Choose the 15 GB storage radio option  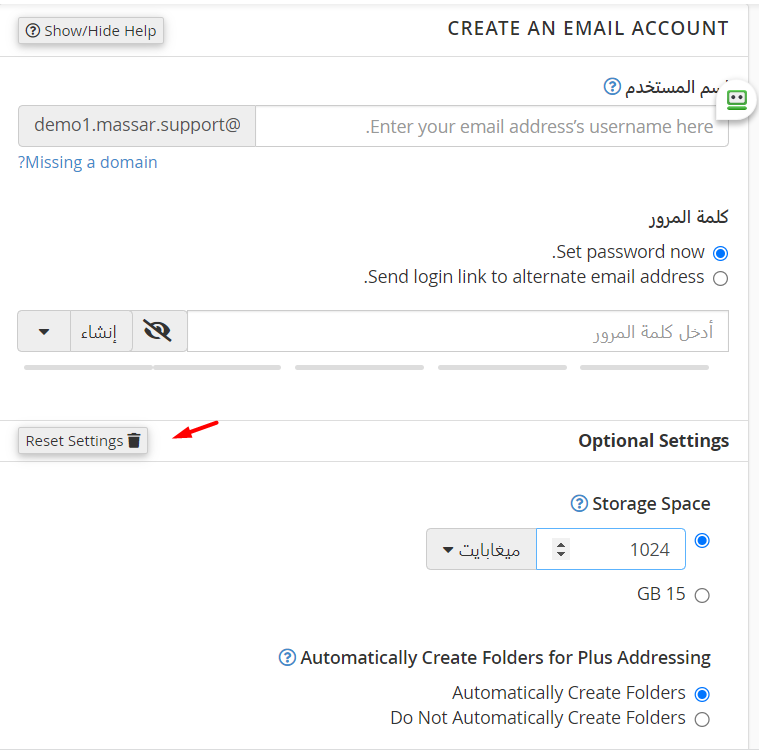702,595
